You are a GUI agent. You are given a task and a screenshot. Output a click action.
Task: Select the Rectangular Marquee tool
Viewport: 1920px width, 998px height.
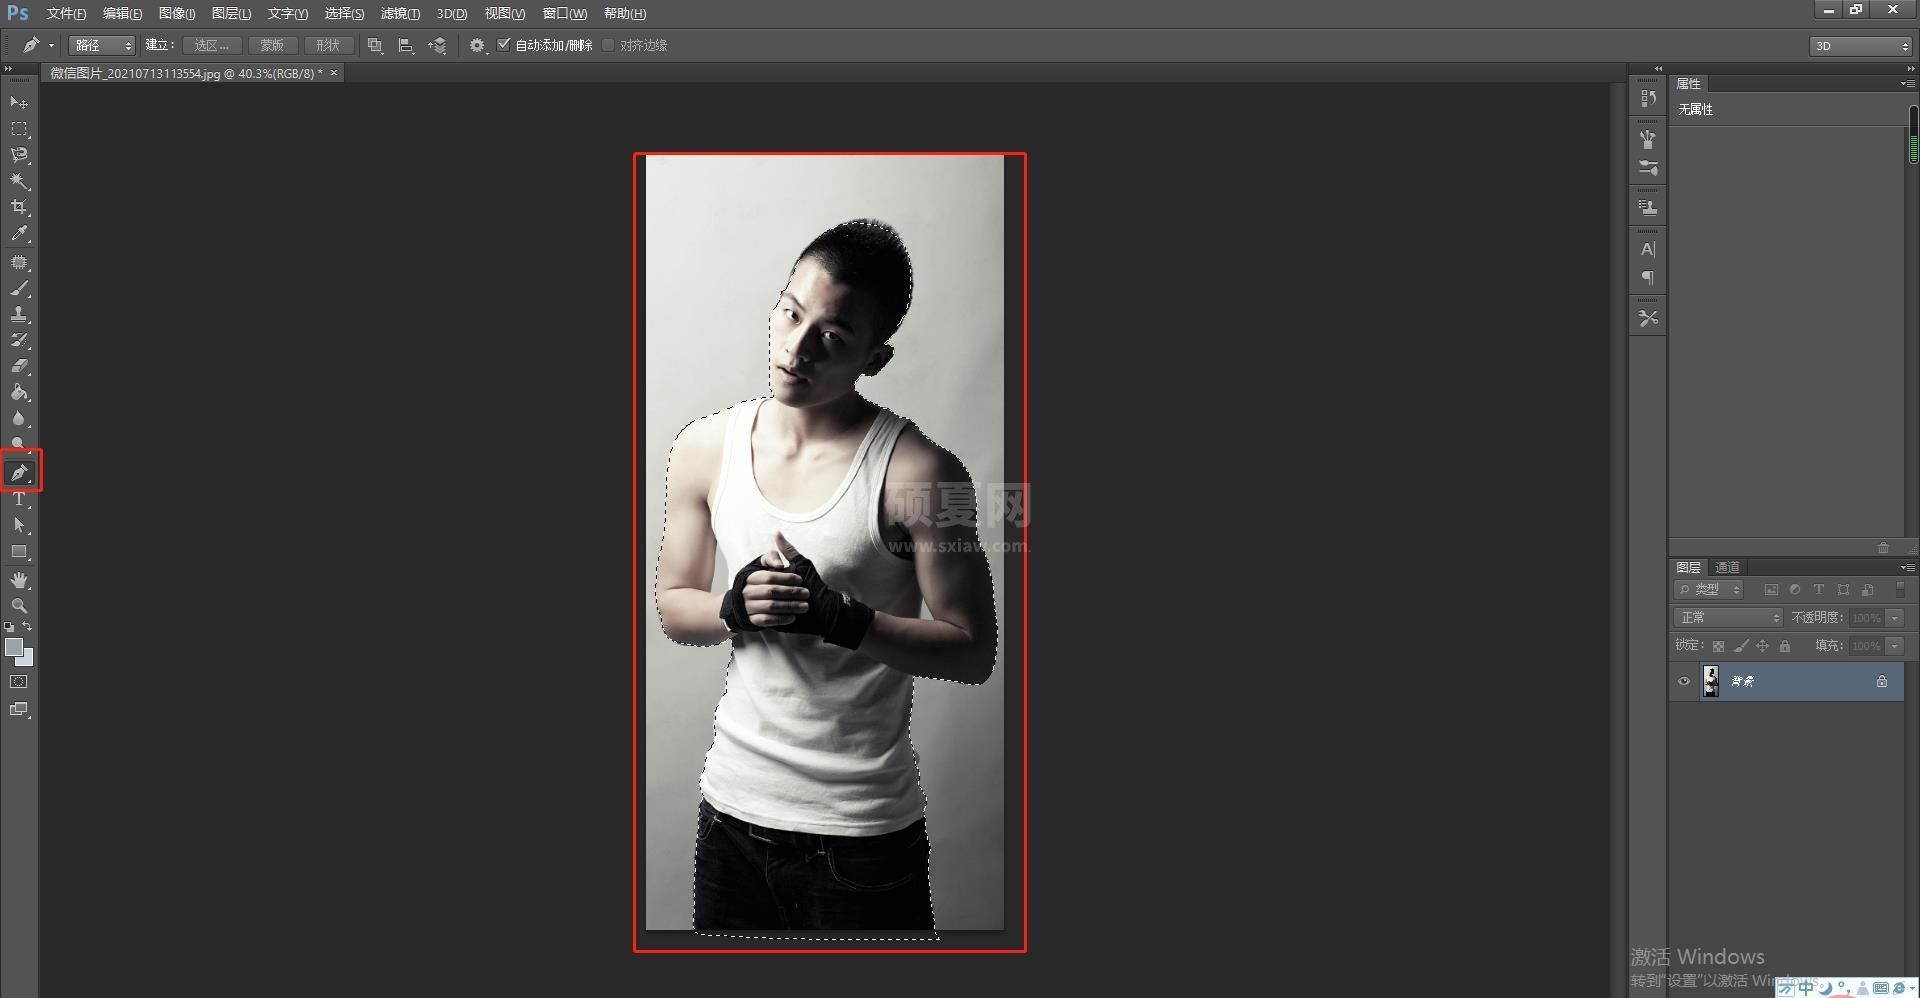tap(19, 129)
